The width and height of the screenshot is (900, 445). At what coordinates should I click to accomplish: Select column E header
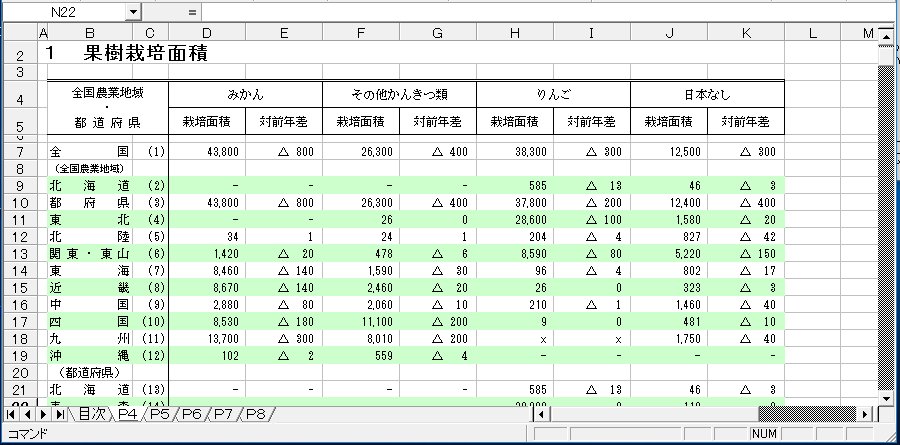(284, 33)
